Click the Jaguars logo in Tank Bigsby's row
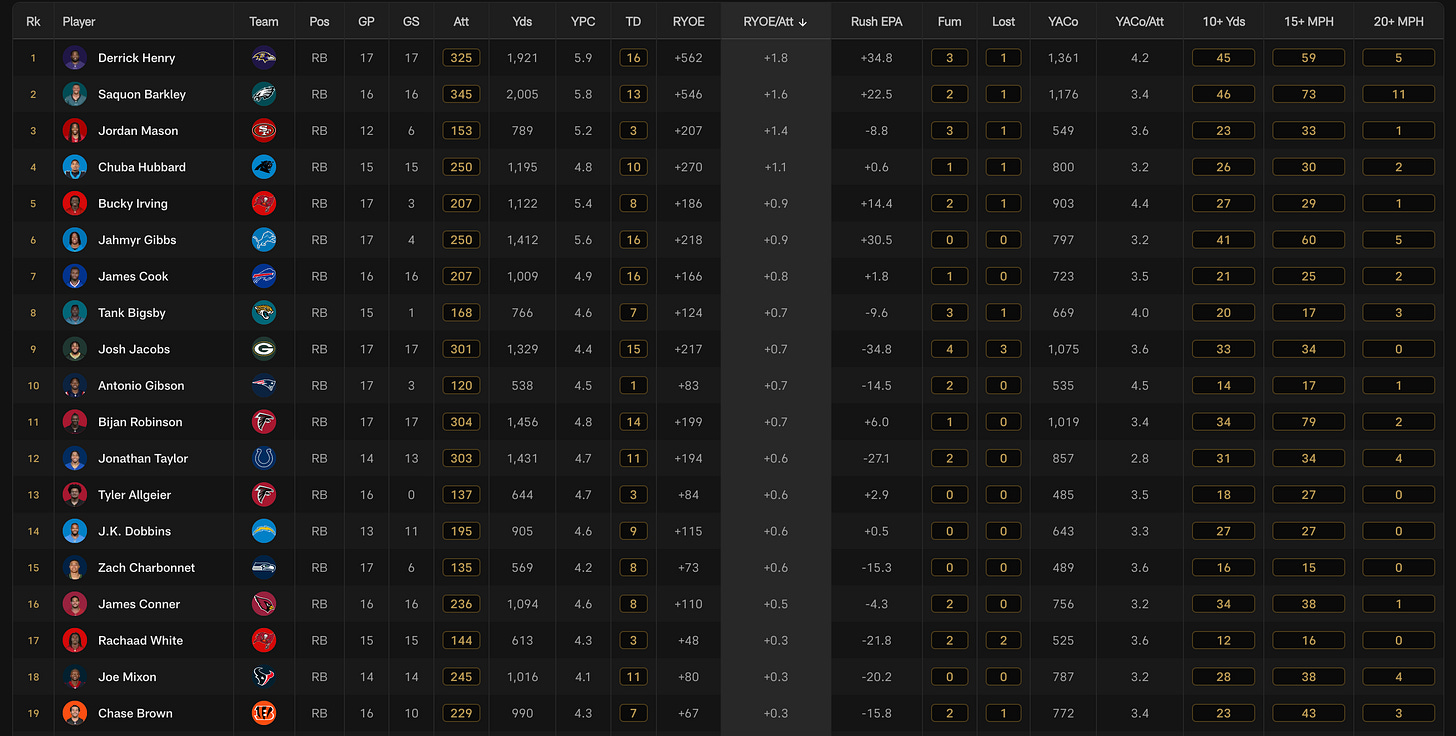 click(264, 313)
